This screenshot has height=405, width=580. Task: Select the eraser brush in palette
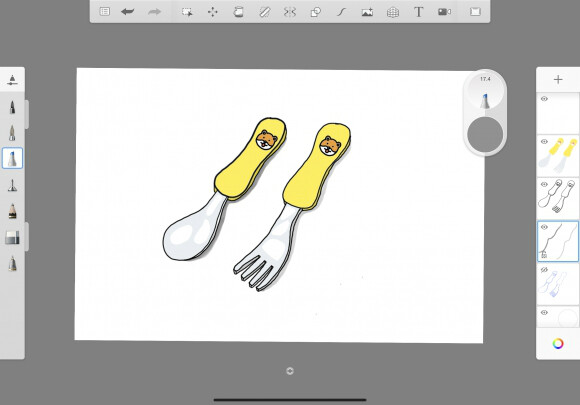[12, 237]
